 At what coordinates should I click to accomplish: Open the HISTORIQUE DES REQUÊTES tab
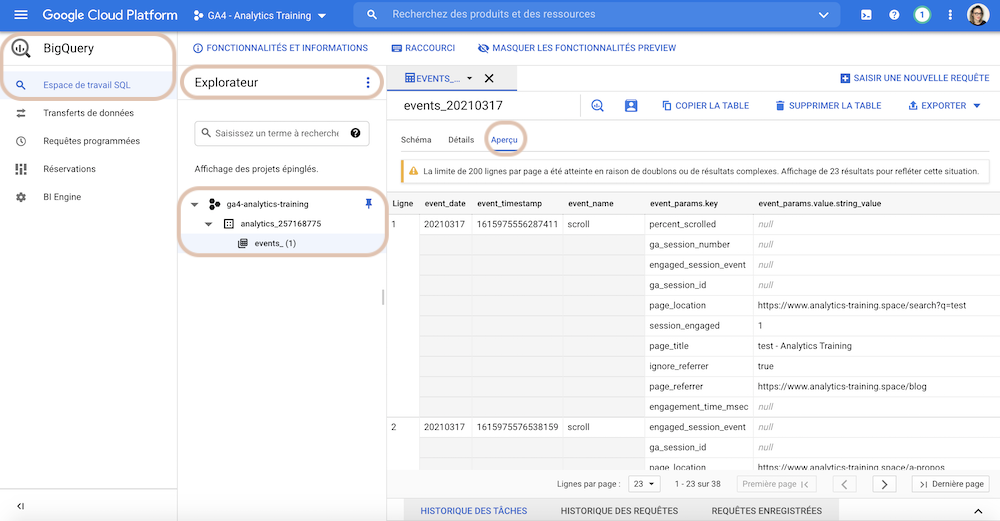[x=619, y=511]
